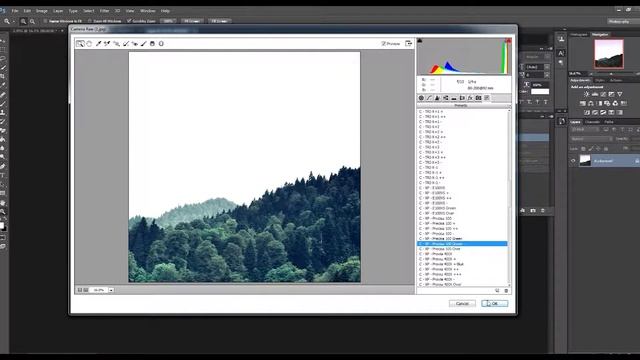Open the Detail panel icon
The height and width of the screenshot is (360, 640).
(438, 98)
